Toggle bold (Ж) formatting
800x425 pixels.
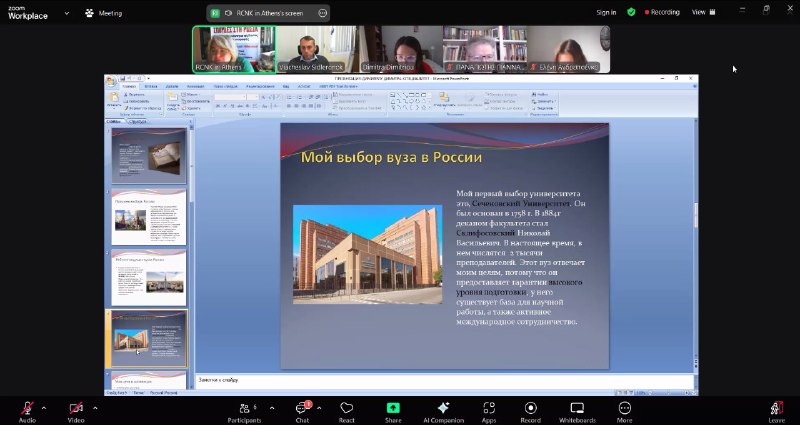click(218, 106)
